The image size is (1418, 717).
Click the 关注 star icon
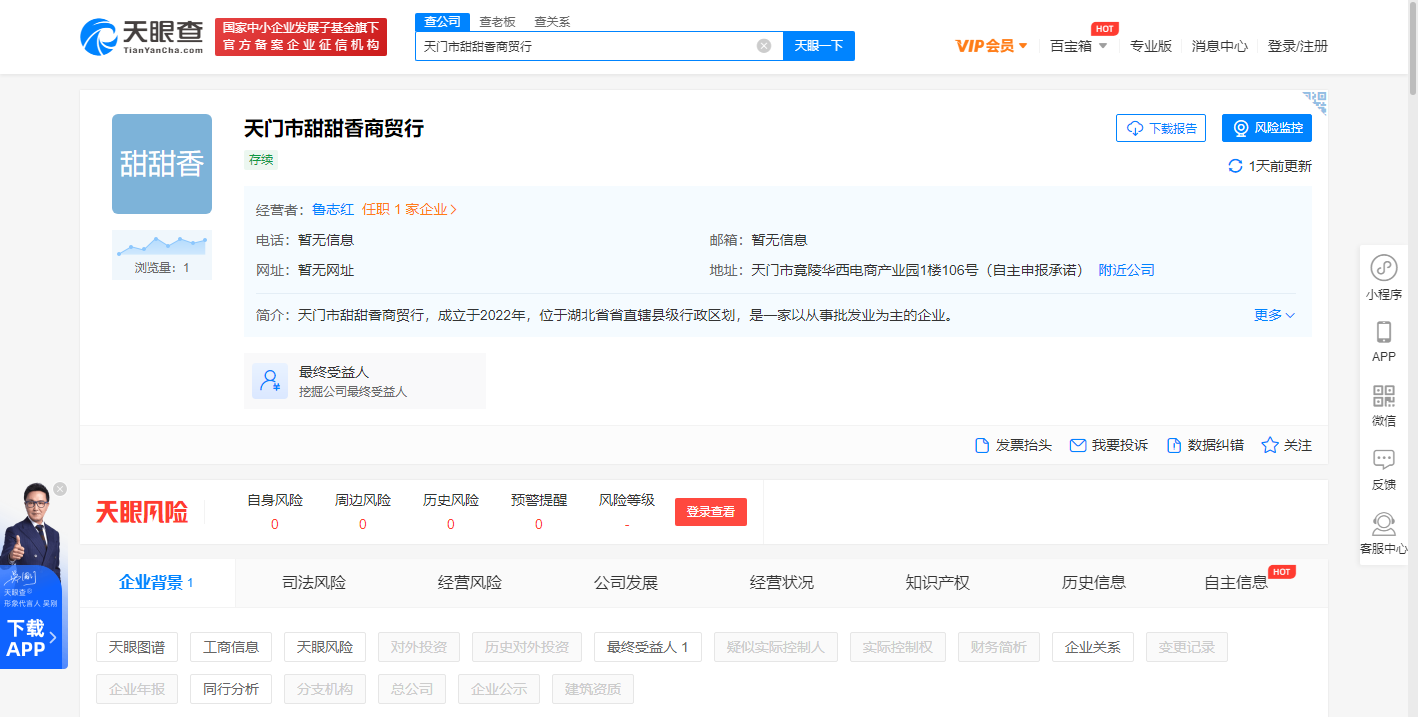[1270, 445]
